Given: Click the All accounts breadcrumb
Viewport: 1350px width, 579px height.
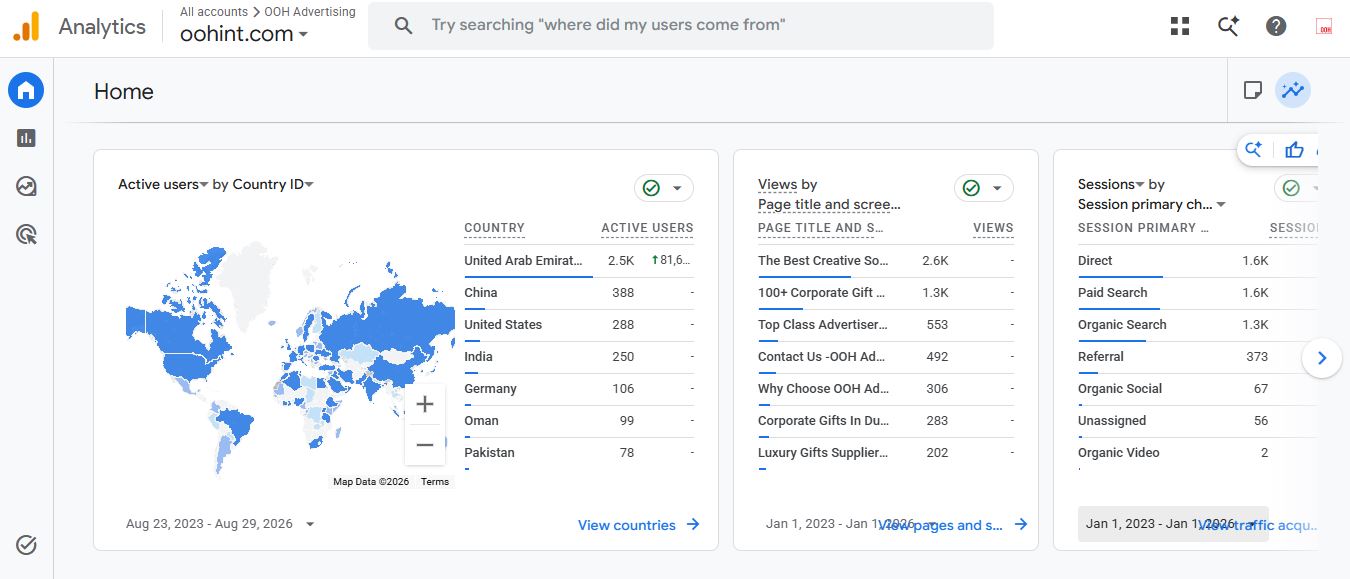Looking at the screenshot, I should tap(214, 12).
